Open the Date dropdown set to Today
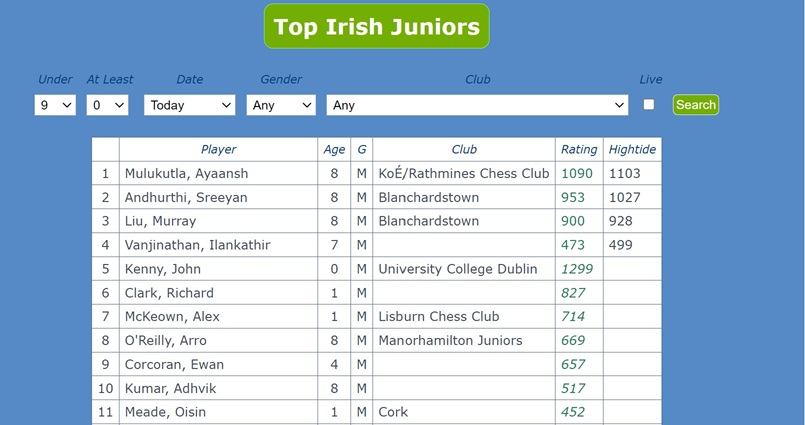Screen dimensions: 805x425 pyautogui.click(x=190, y=105)
